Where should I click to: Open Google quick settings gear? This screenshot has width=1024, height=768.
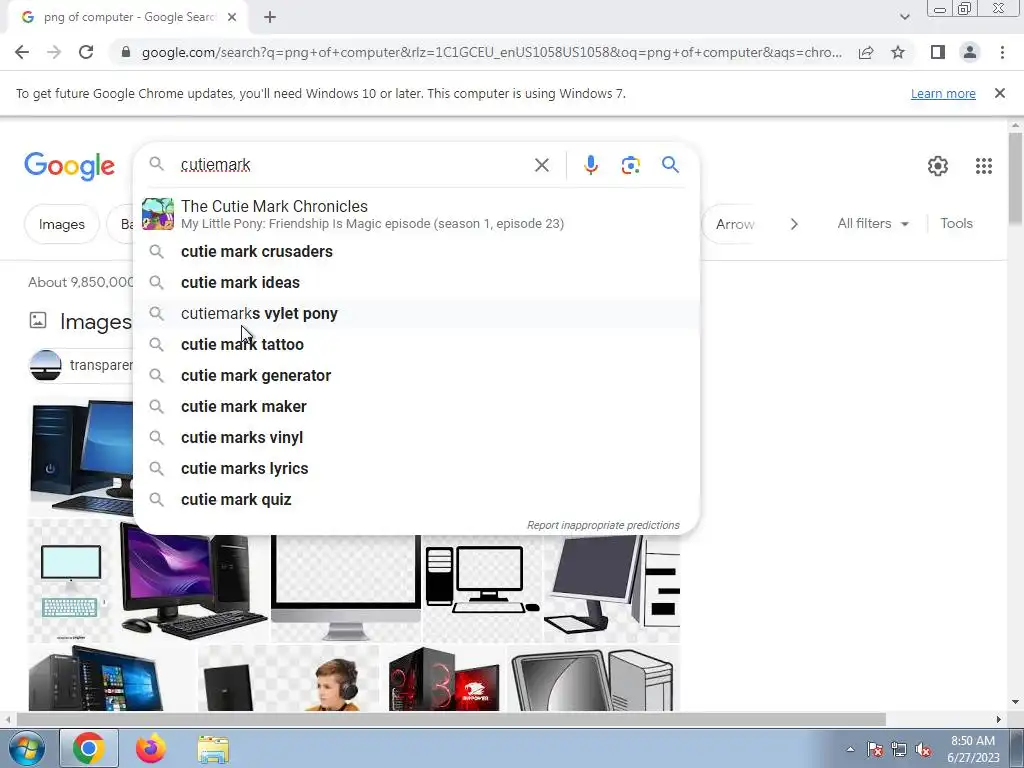[938, 166]
